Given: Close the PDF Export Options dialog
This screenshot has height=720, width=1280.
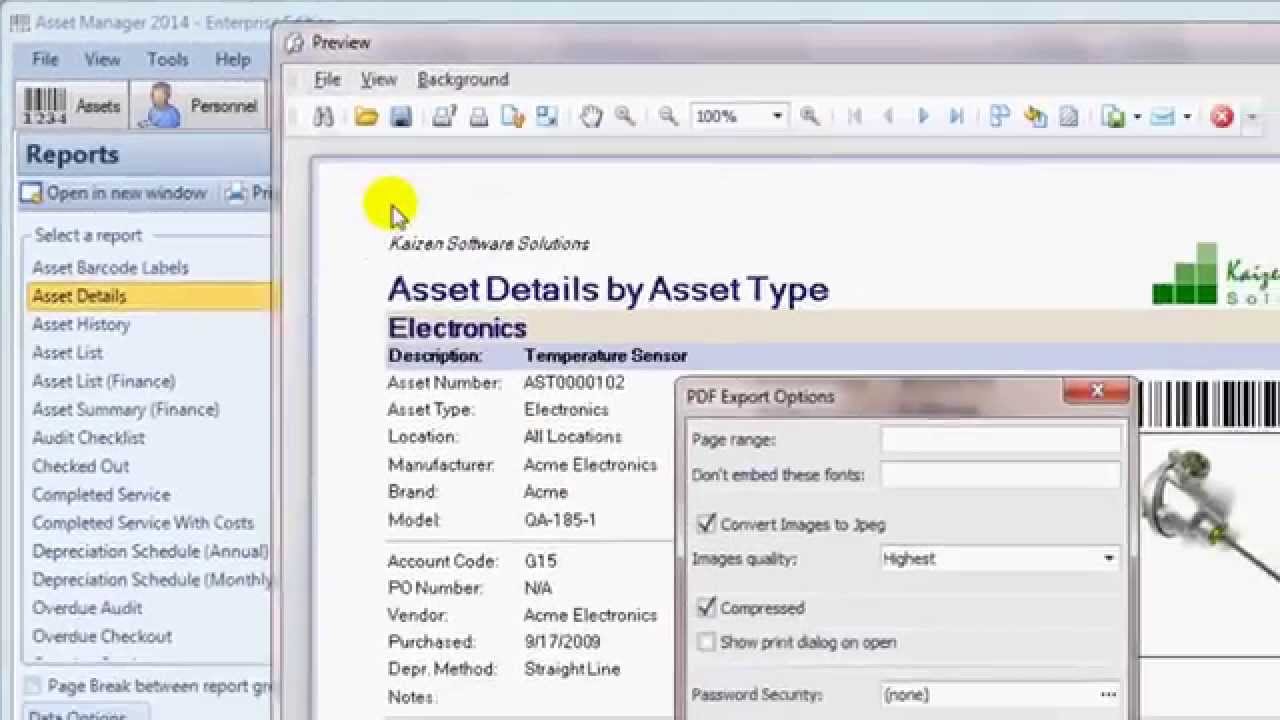Looking at the screenshot, I should (x=1097, y=391).
